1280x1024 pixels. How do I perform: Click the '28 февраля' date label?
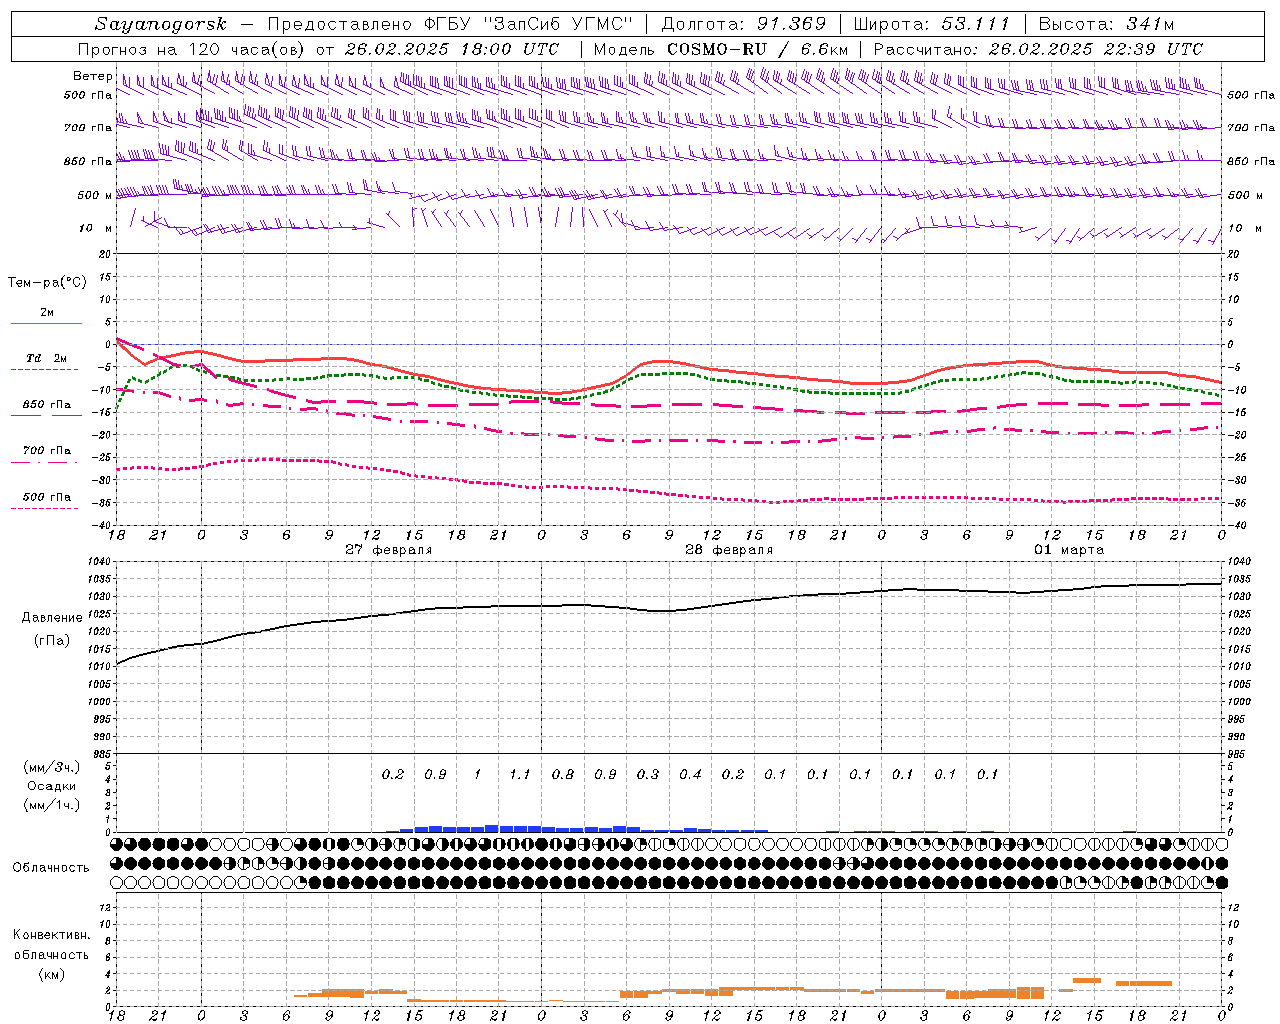click(x=729, y=549)
